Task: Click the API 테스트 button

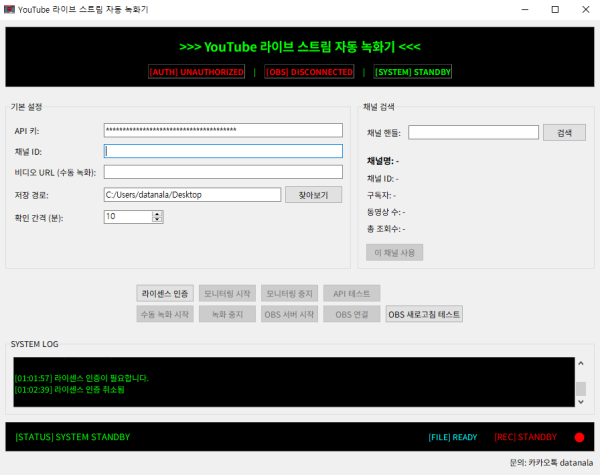Action: click(352, 294)
